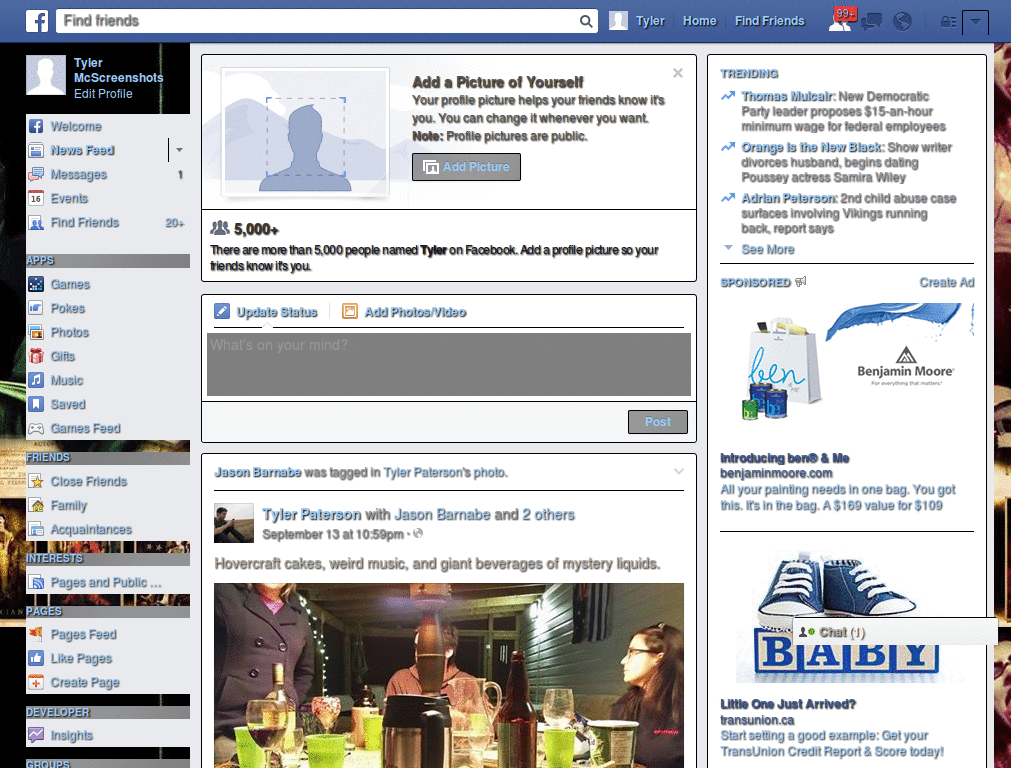Viewport: 1024px width, 768px height.
Task: Open Home in the top bar
Action: click(699, 21)
